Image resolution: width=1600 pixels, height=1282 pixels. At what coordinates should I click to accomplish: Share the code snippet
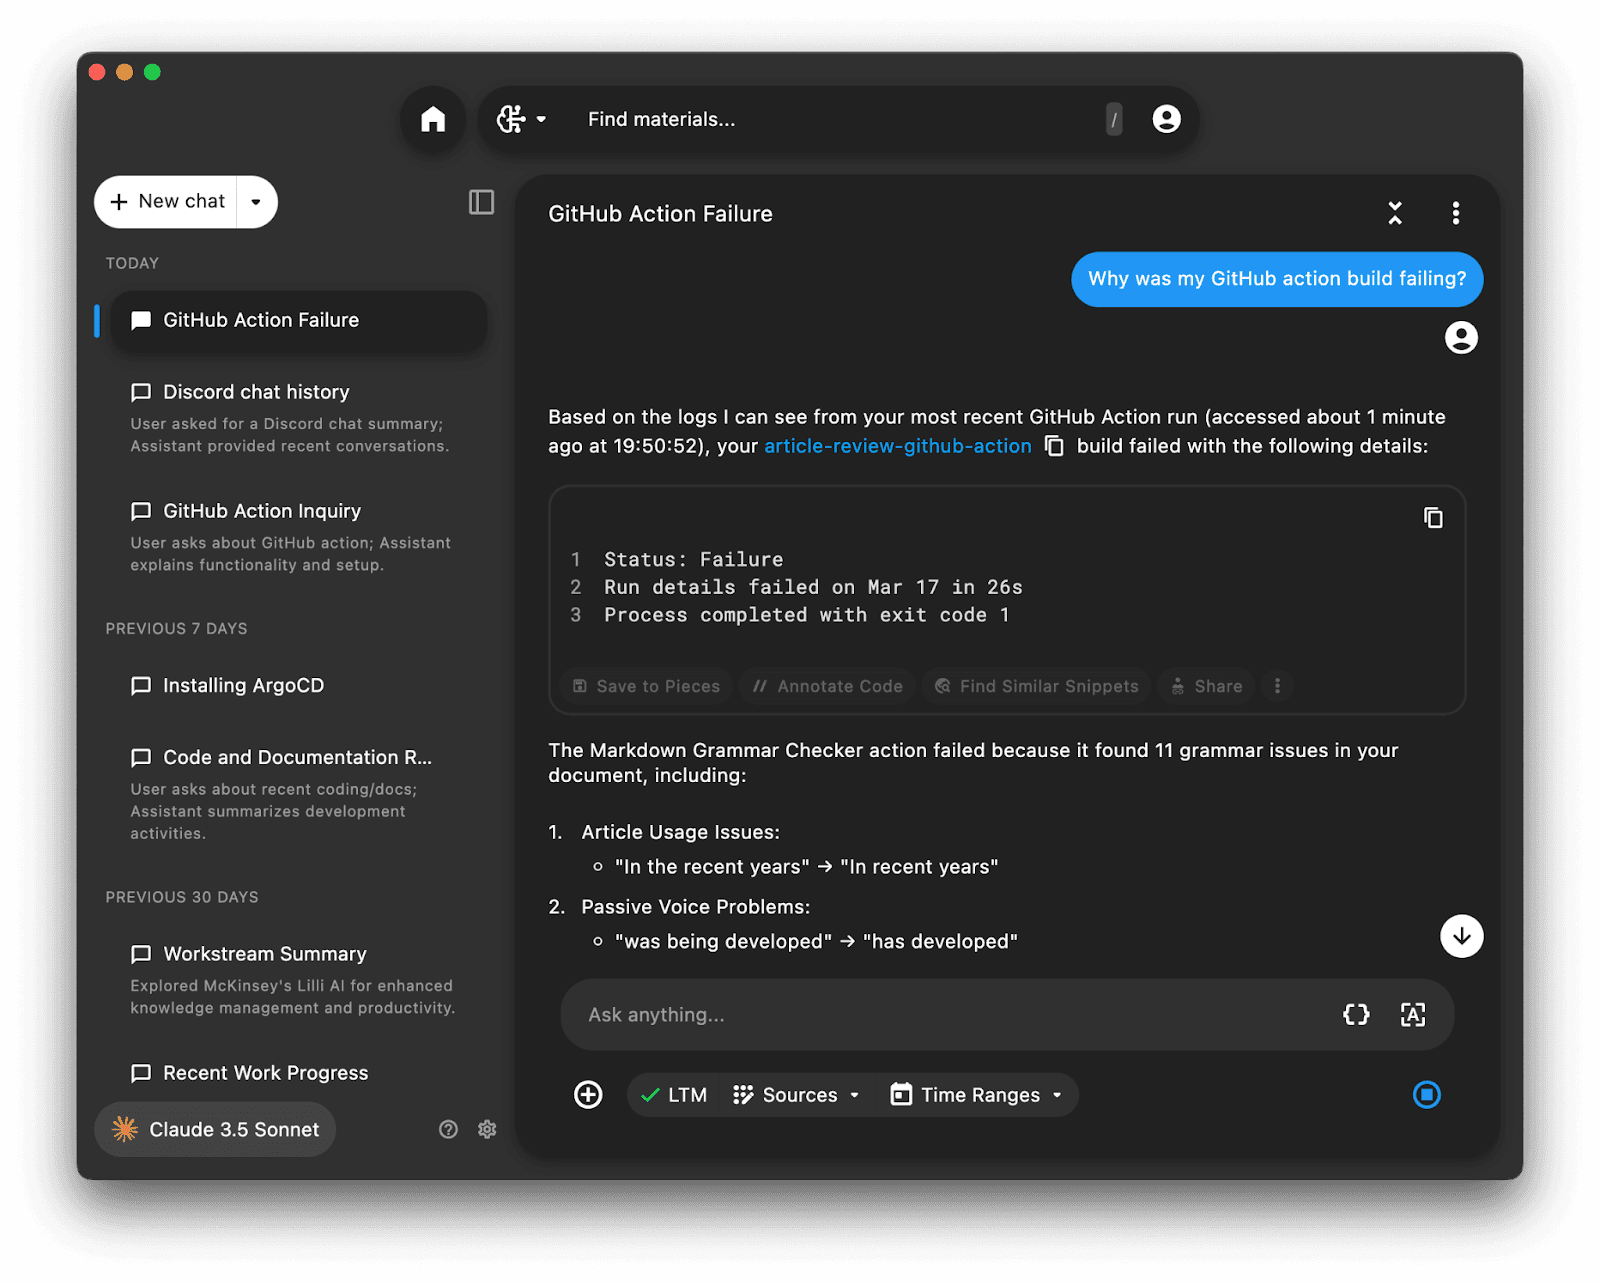[x=1207, y=686]
